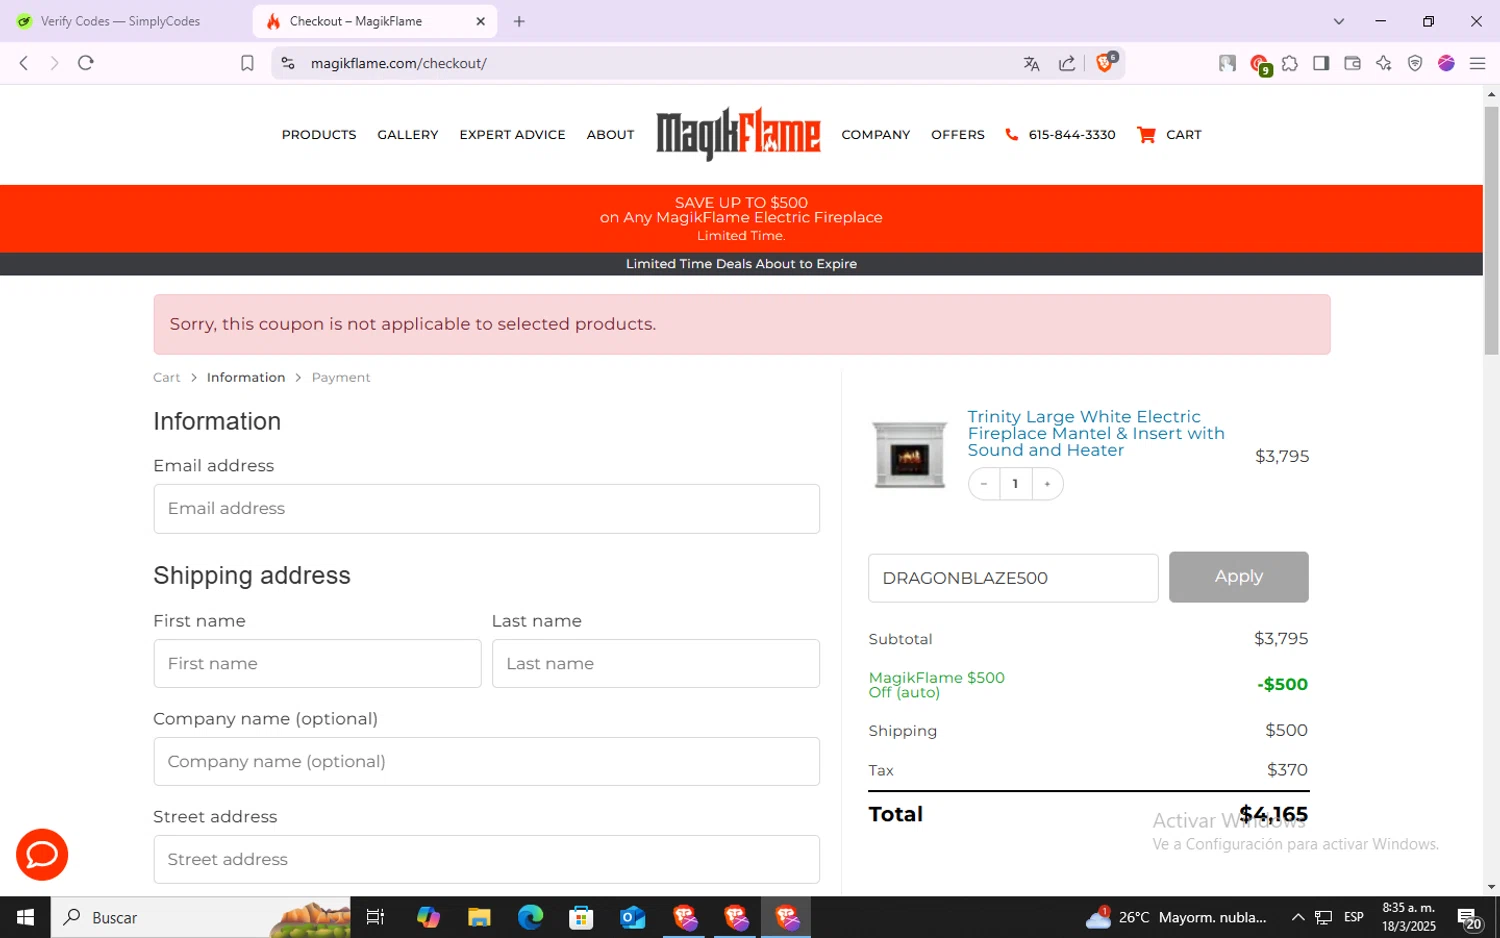The height and width of the screenshot is (938, 1500).
Task: Click the SAVE UP TO $500 promo banner
Action: point(741,218)
